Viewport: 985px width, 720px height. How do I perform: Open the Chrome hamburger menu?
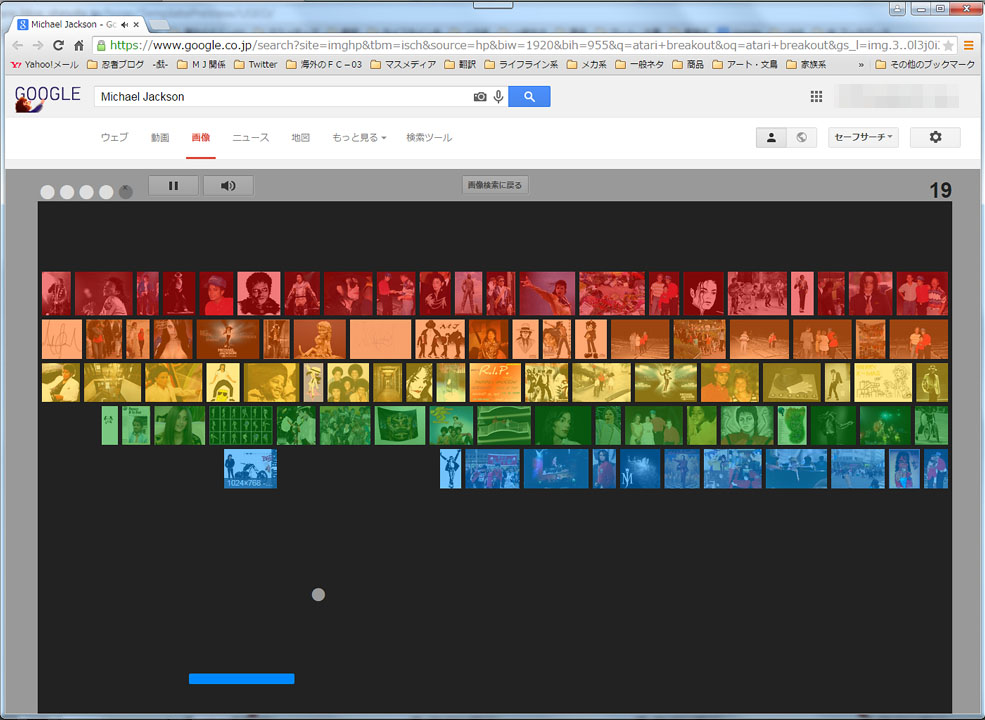click(969, 45)
